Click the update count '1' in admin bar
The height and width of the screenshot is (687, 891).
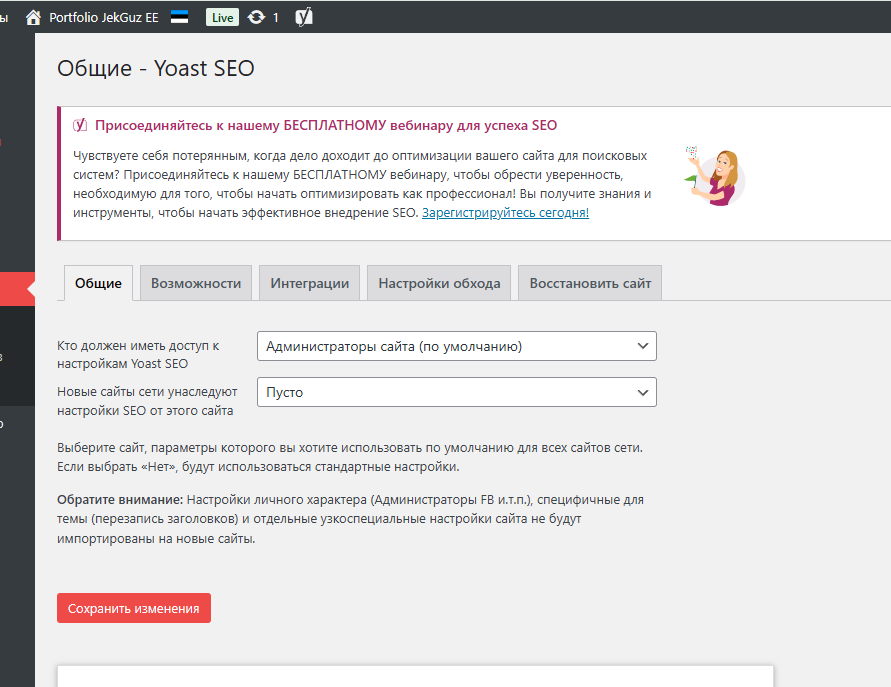pyautogui.click(x=276, y=18)
